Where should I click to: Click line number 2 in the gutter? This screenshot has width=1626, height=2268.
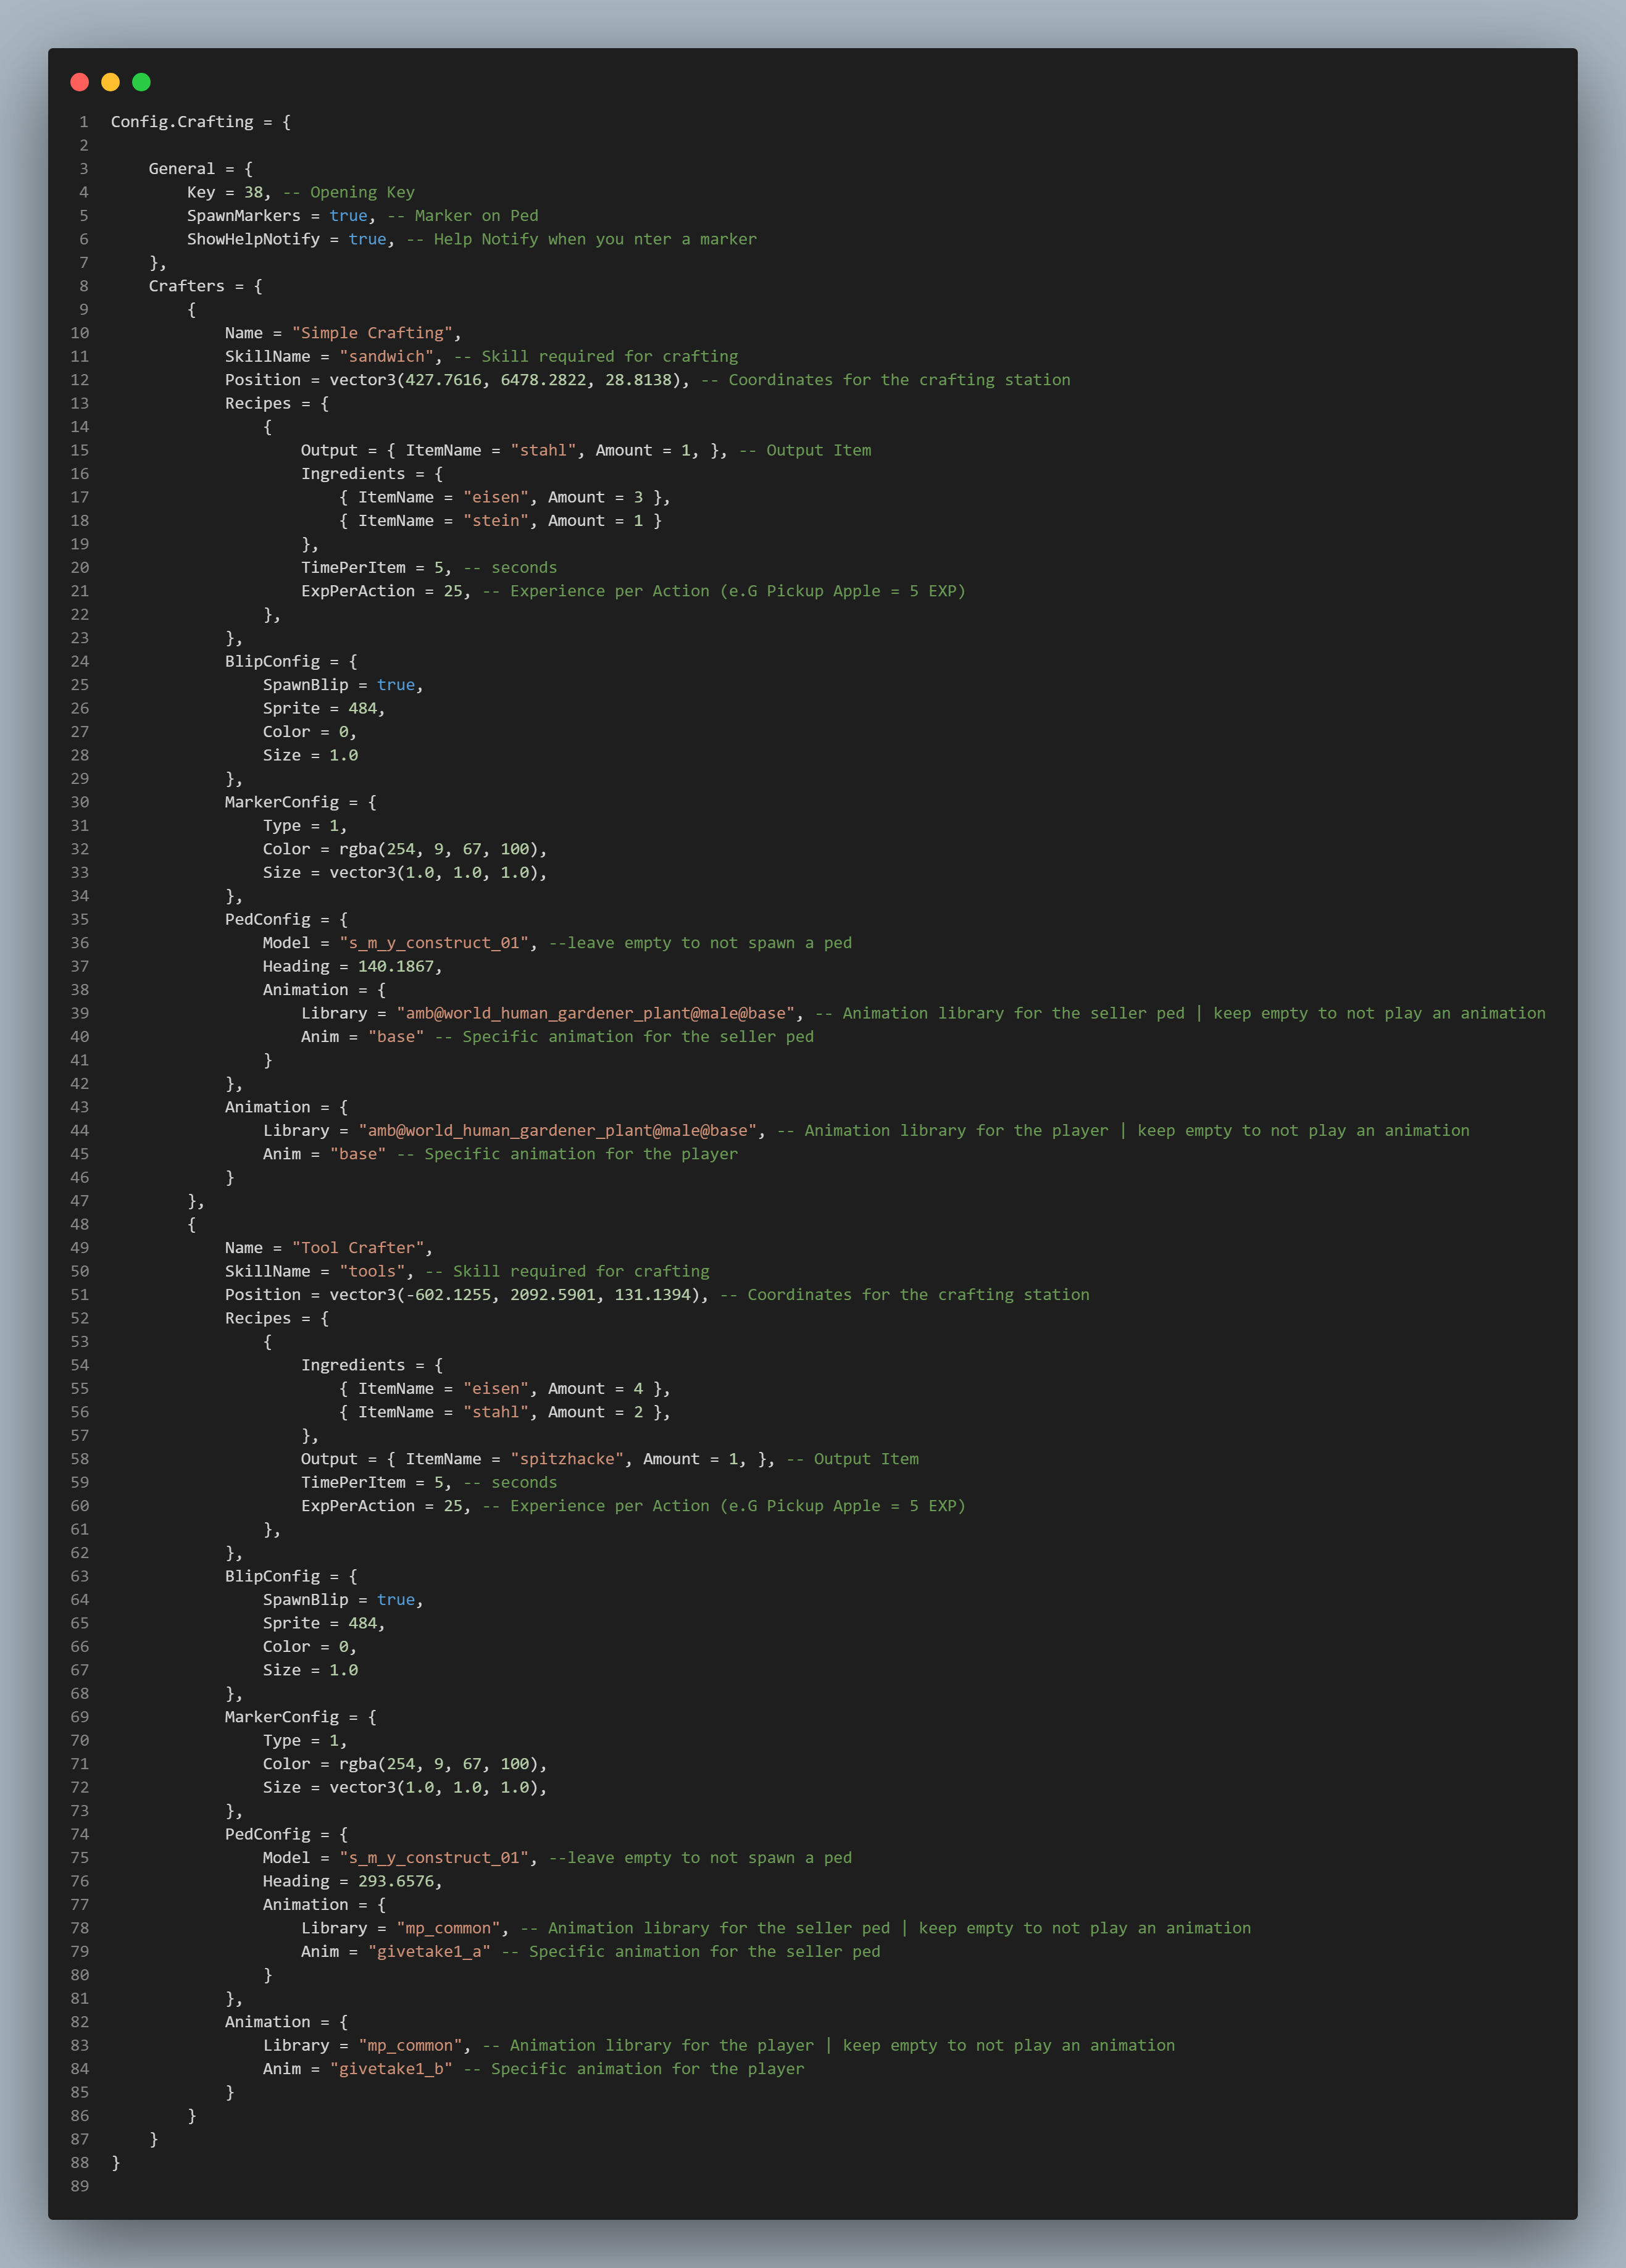pyautogui.click(x=84, y=145)
